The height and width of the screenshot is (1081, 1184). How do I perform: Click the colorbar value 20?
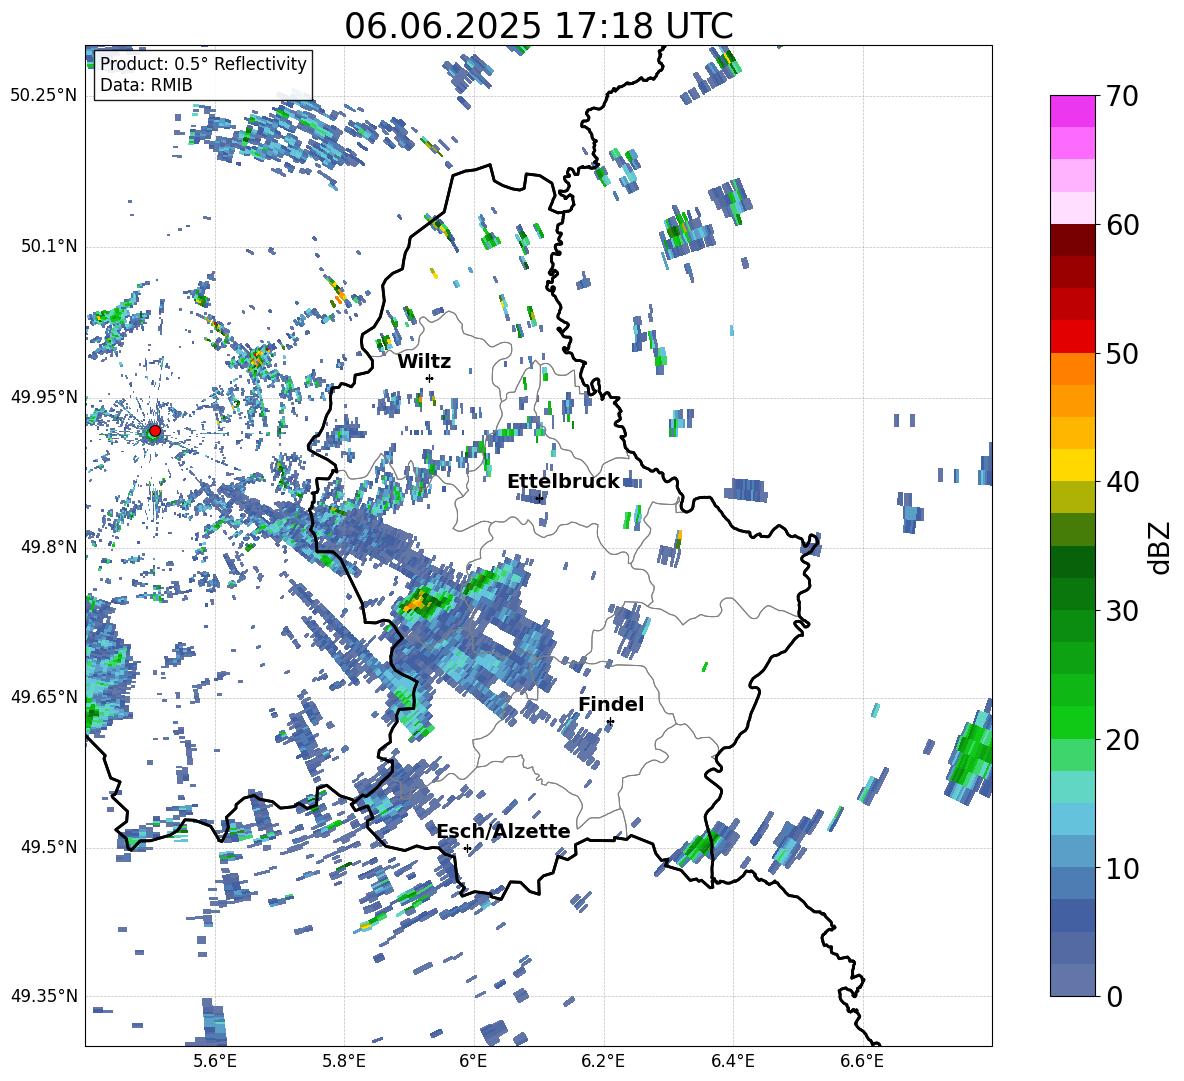[x=1122, y=740]
